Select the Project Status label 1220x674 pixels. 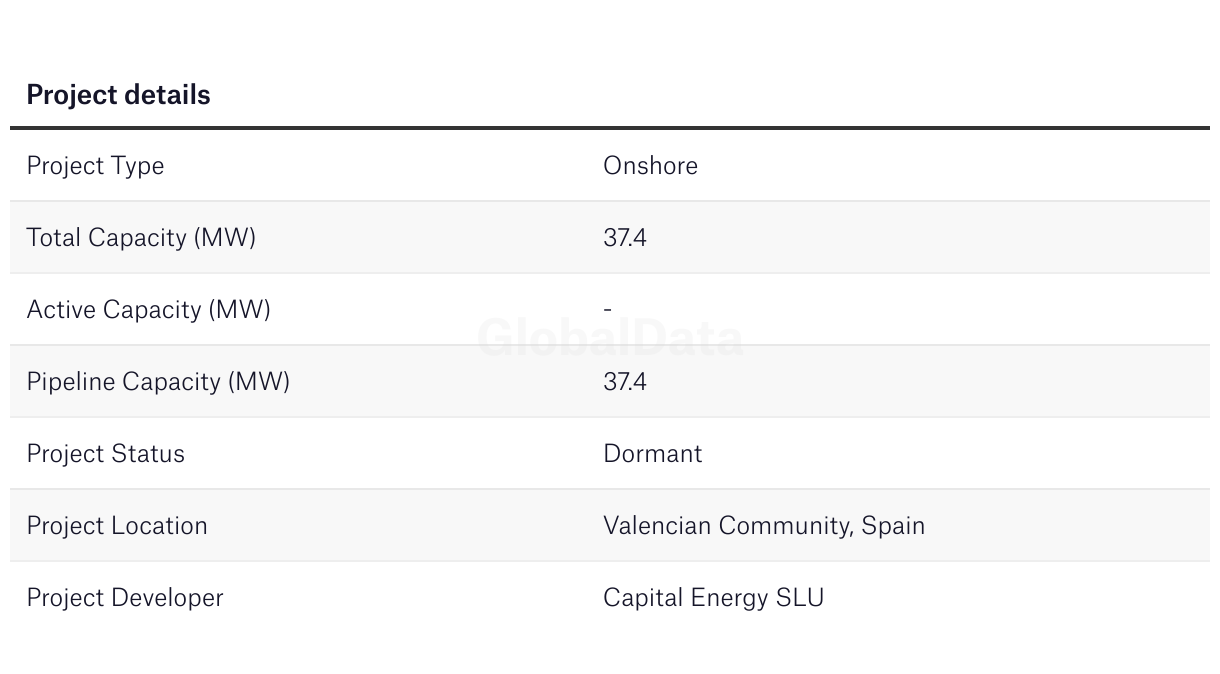tap(105, 454)
